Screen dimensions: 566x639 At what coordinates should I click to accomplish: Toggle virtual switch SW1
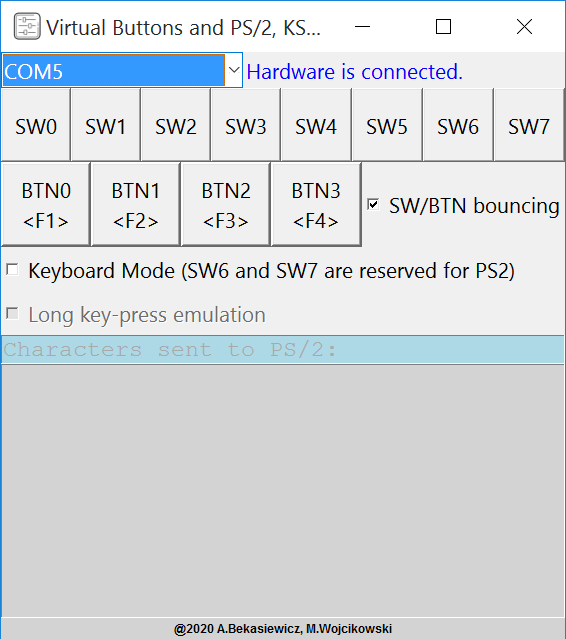(x=106, y=125)
